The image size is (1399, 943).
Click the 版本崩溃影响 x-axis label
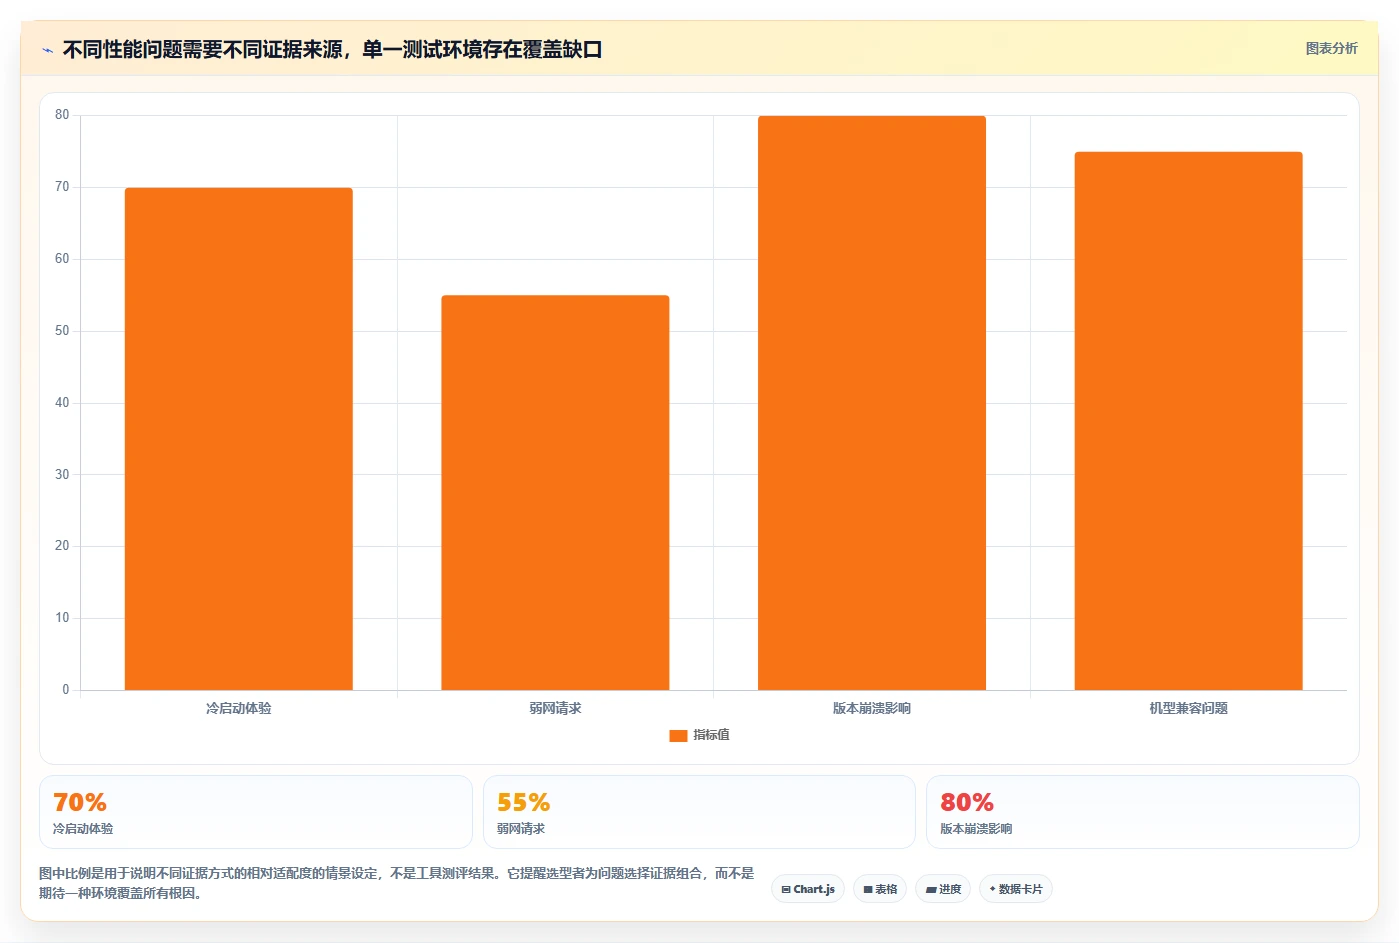872,708
